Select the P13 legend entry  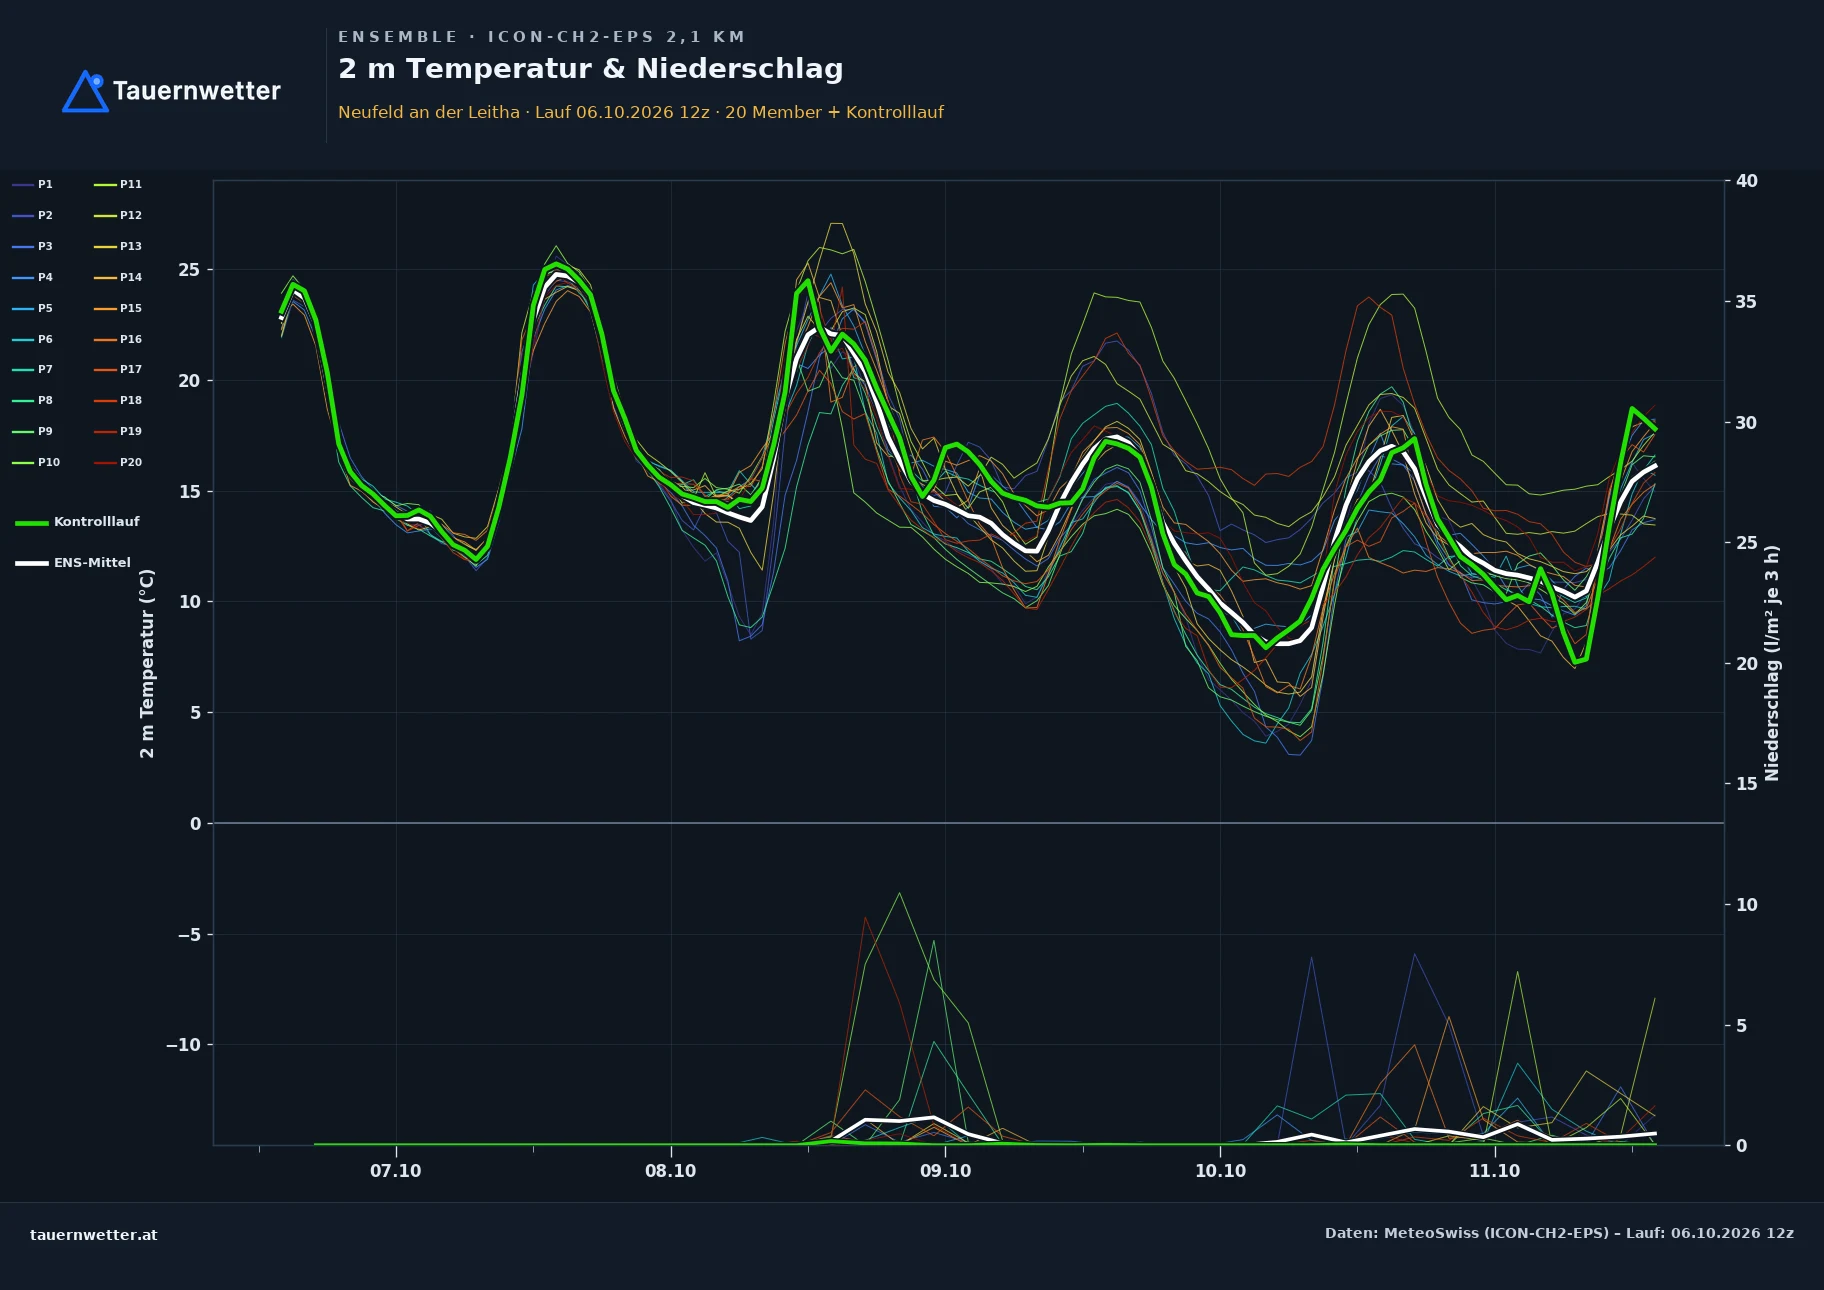point(118,246)
